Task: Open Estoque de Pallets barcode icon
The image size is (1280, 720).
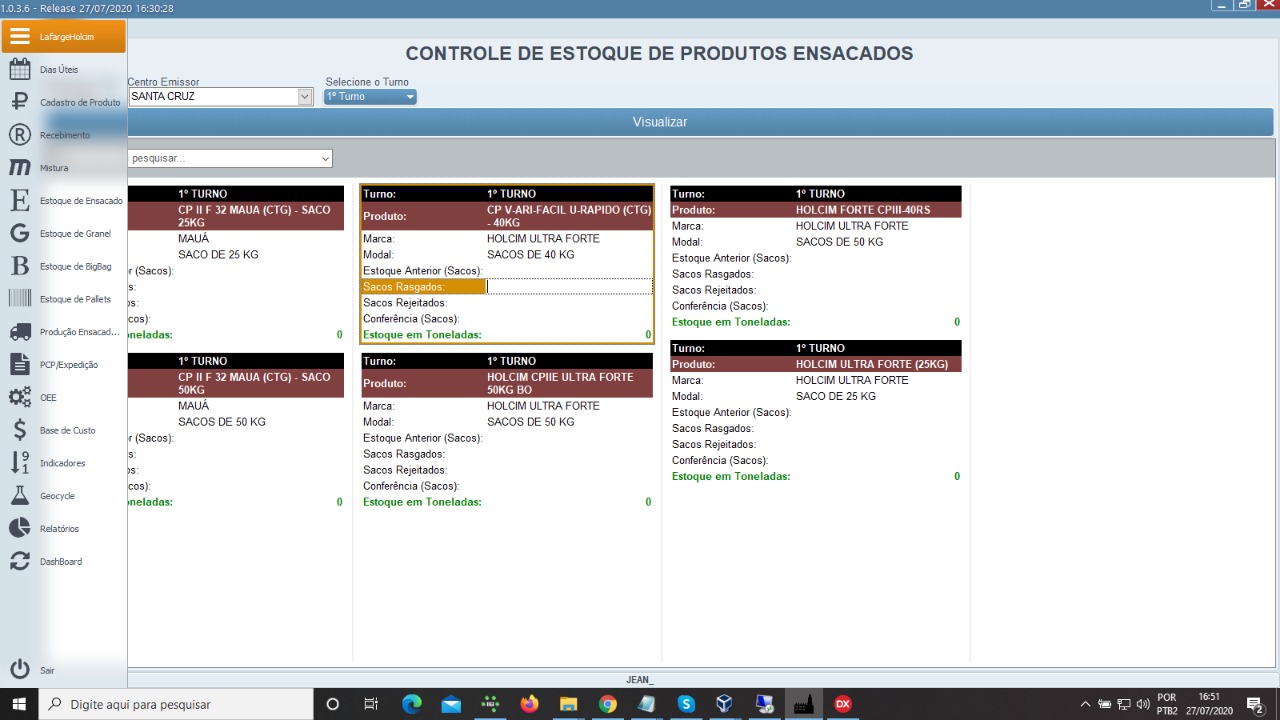Action: 20,299
